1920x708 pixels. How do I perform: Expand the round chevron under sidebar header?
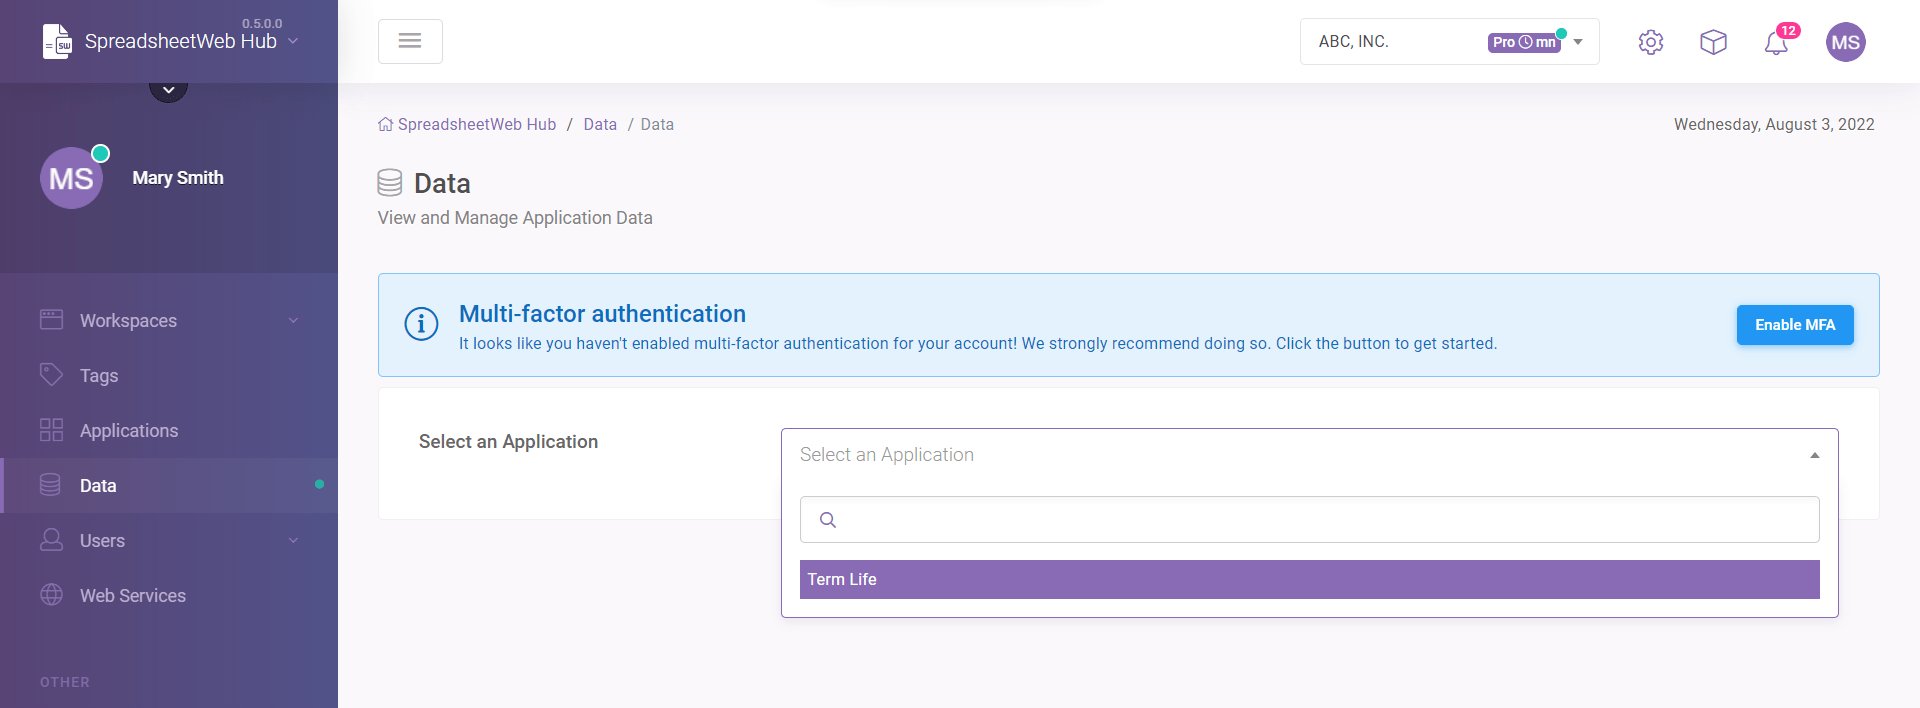pyautogui.click(x=168, y=90)
